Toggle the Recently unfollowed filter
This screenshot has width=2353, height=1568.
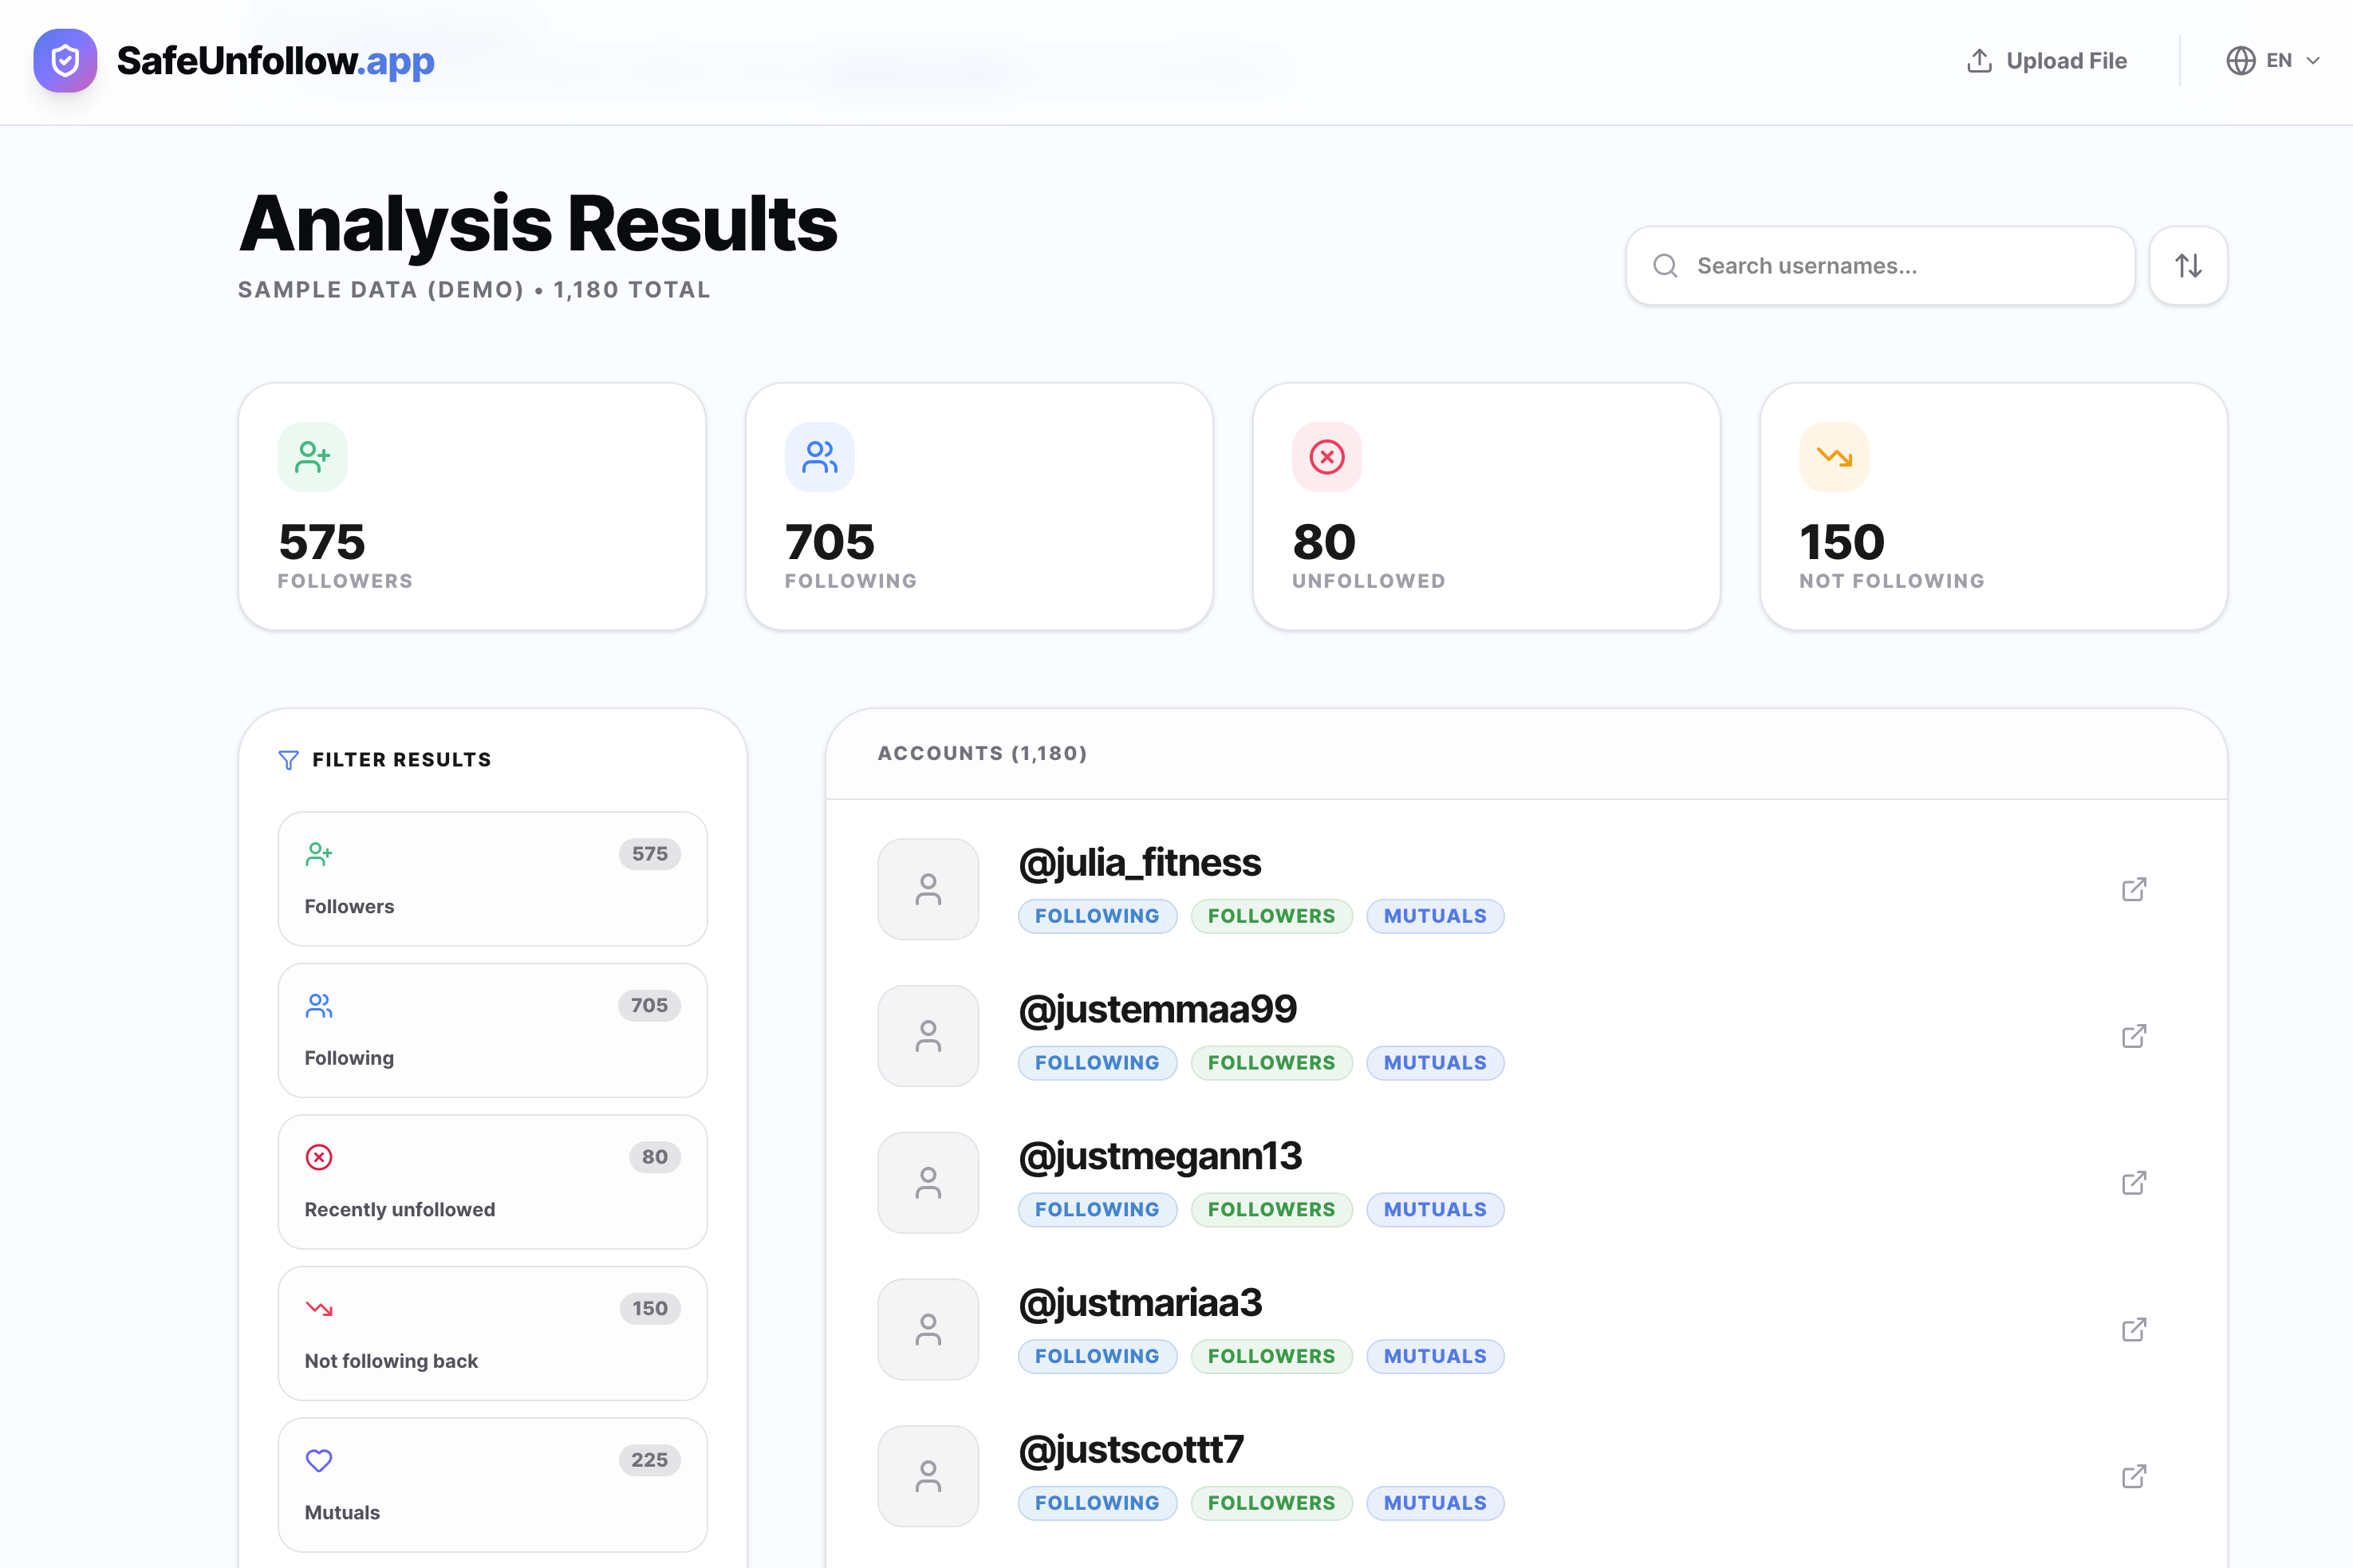pos(492,1182)
